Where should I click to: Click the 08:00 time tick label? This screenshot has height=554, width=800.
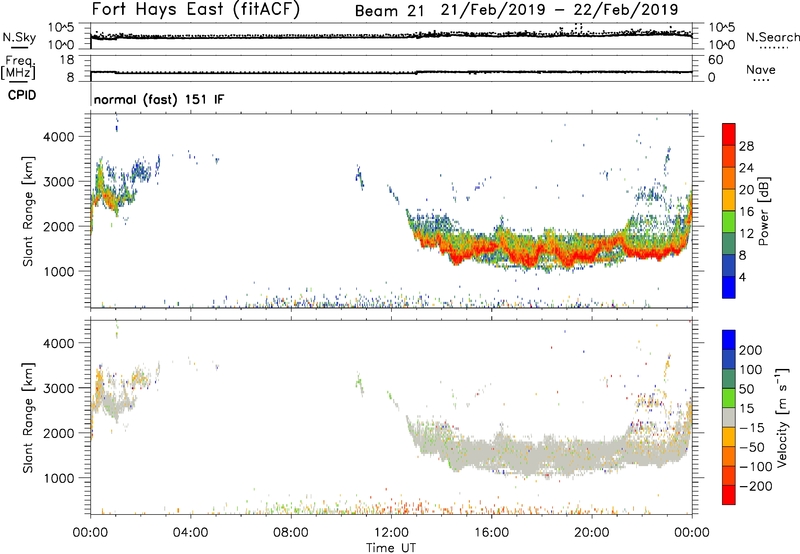click(291, 533)
